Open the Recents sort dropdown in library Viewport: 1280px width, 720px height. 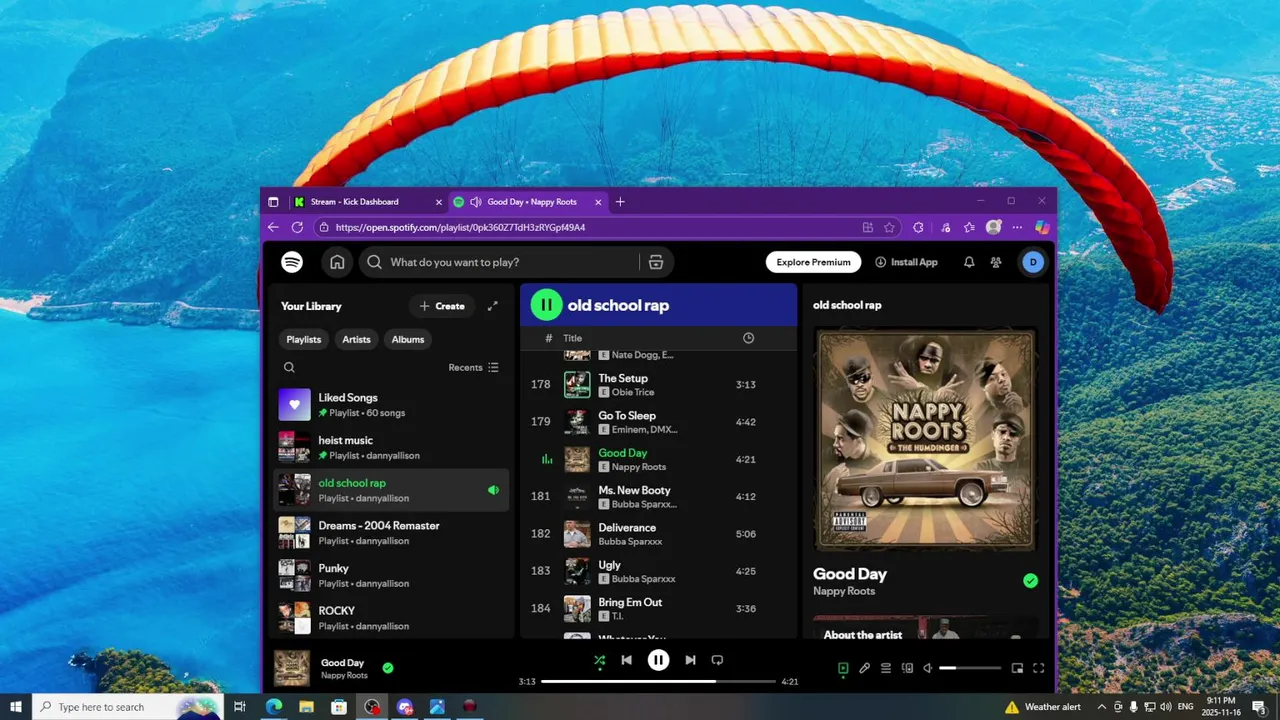point(474,367)
